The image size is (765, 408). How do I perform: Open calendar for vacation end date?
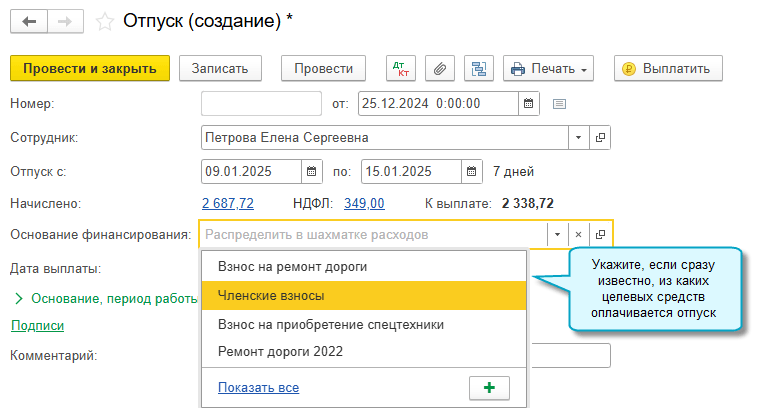(x=470, y=170)
